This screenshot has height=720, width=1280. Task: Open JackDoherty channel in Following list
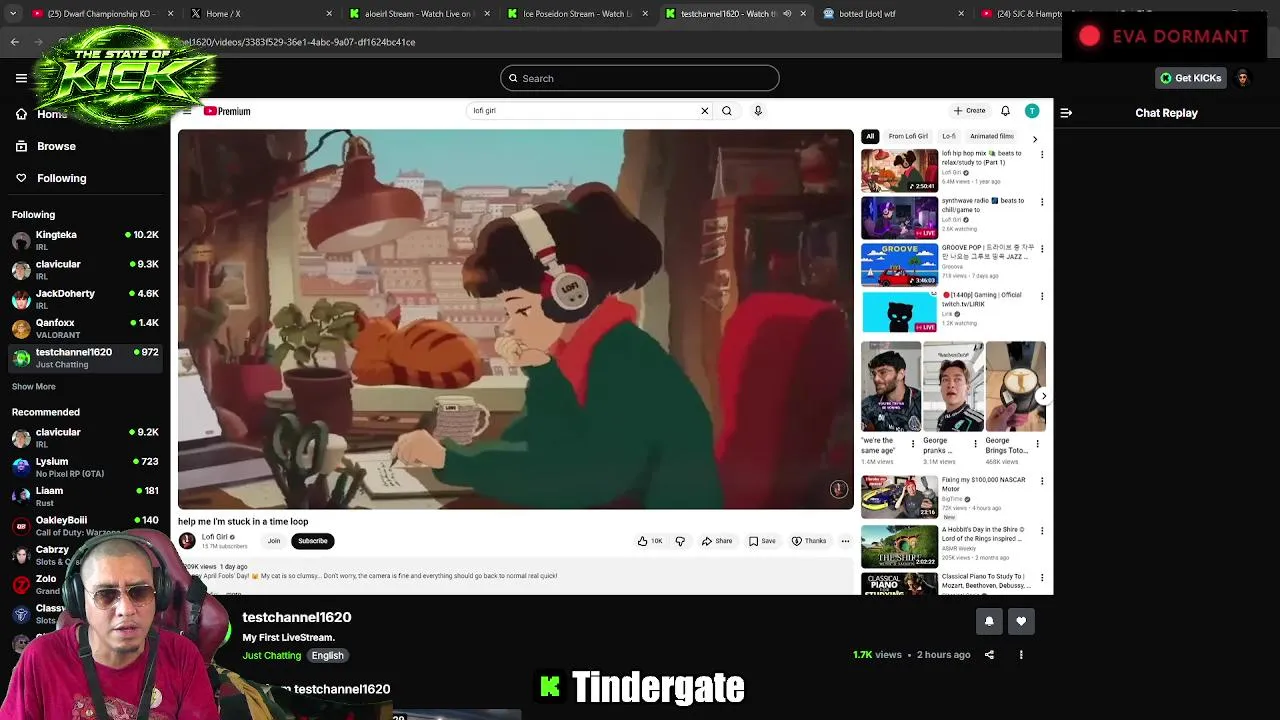[85, 299]
